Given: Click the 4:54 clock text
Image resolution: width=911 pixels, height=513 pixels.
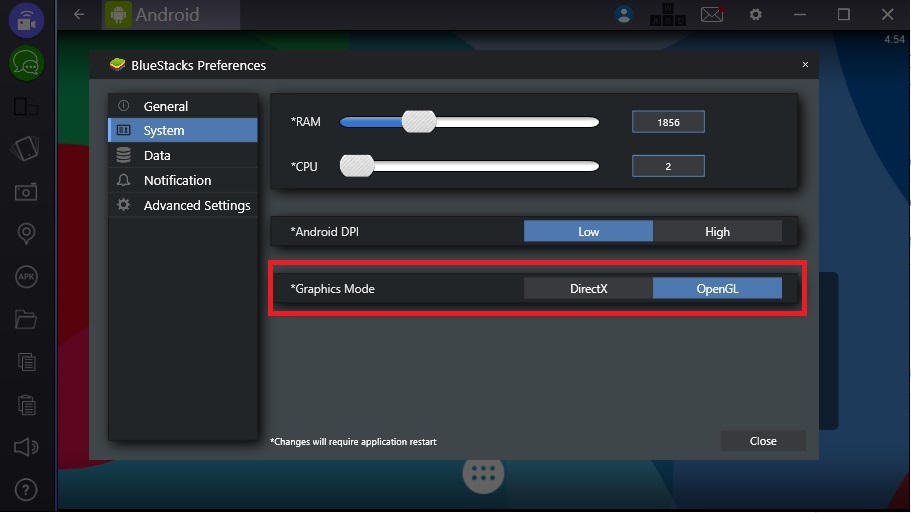Looking at the screenshot, I should (x=894, y=40).
